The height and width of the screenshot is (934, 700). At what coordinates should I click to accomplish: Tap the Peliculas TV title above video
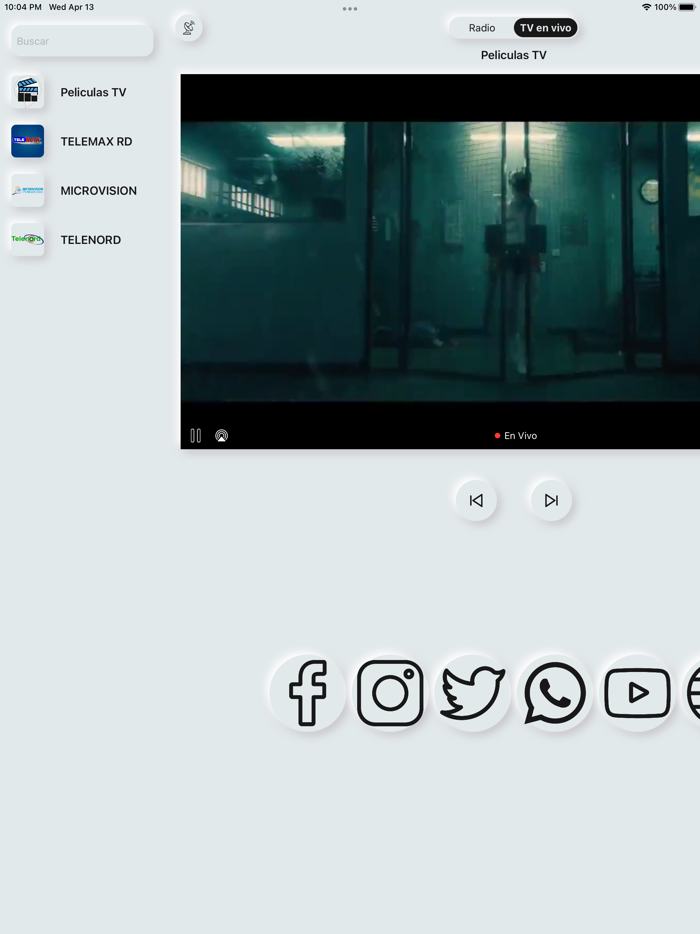coord(514,55)
